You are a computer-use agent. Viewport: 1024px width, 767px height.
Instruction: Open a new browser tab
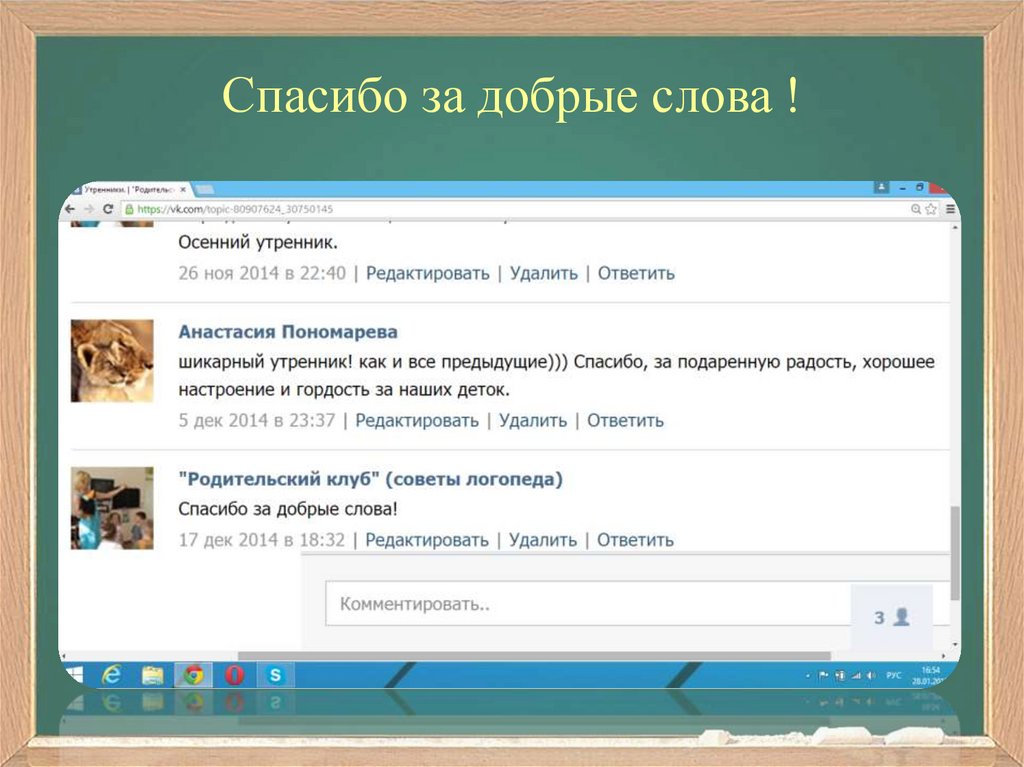tap(204, 189)
